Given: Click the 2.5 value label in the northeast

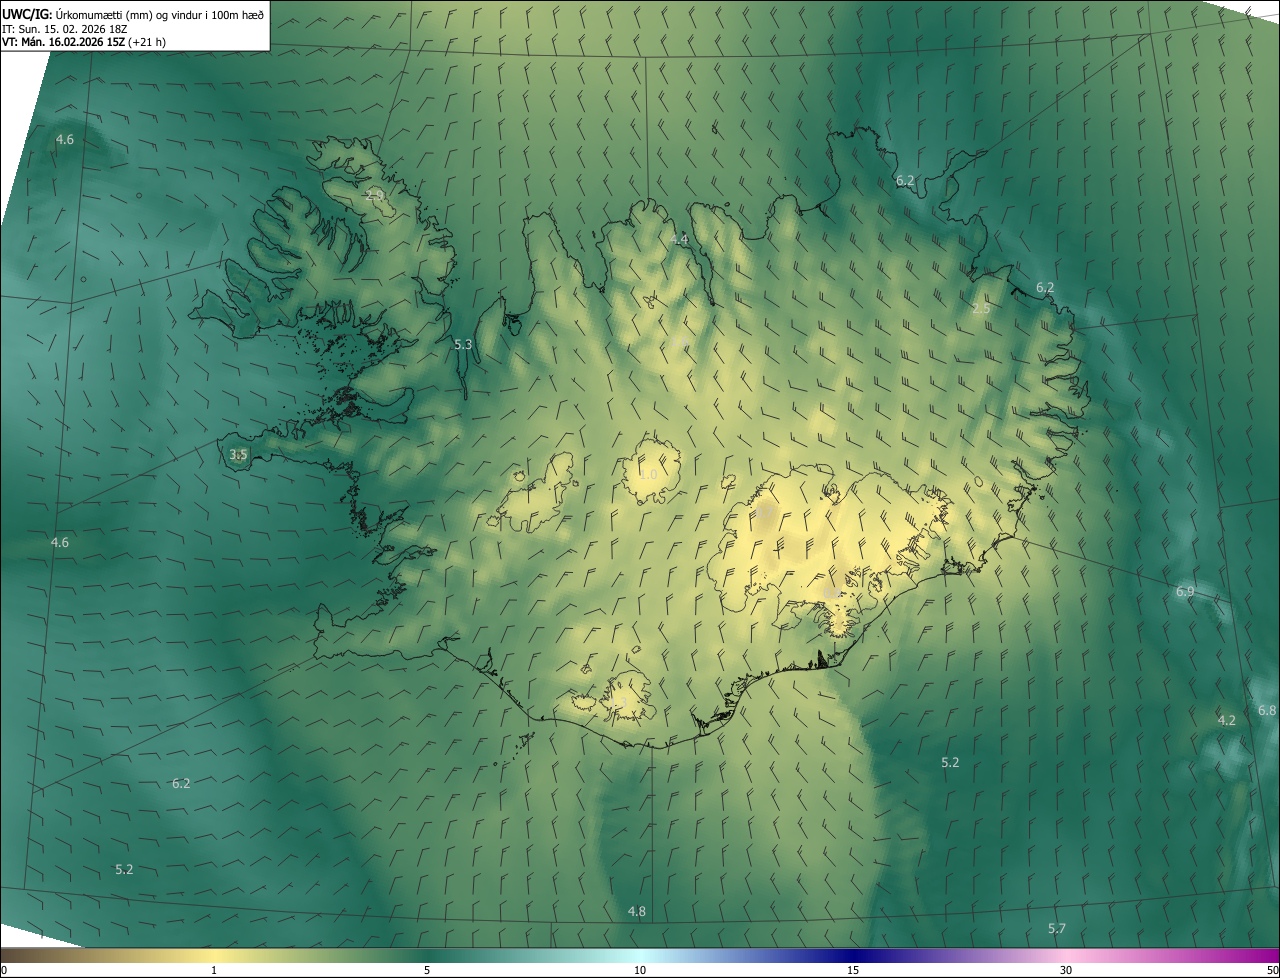Looking at the screenshot, I should [x=981, y=309].
